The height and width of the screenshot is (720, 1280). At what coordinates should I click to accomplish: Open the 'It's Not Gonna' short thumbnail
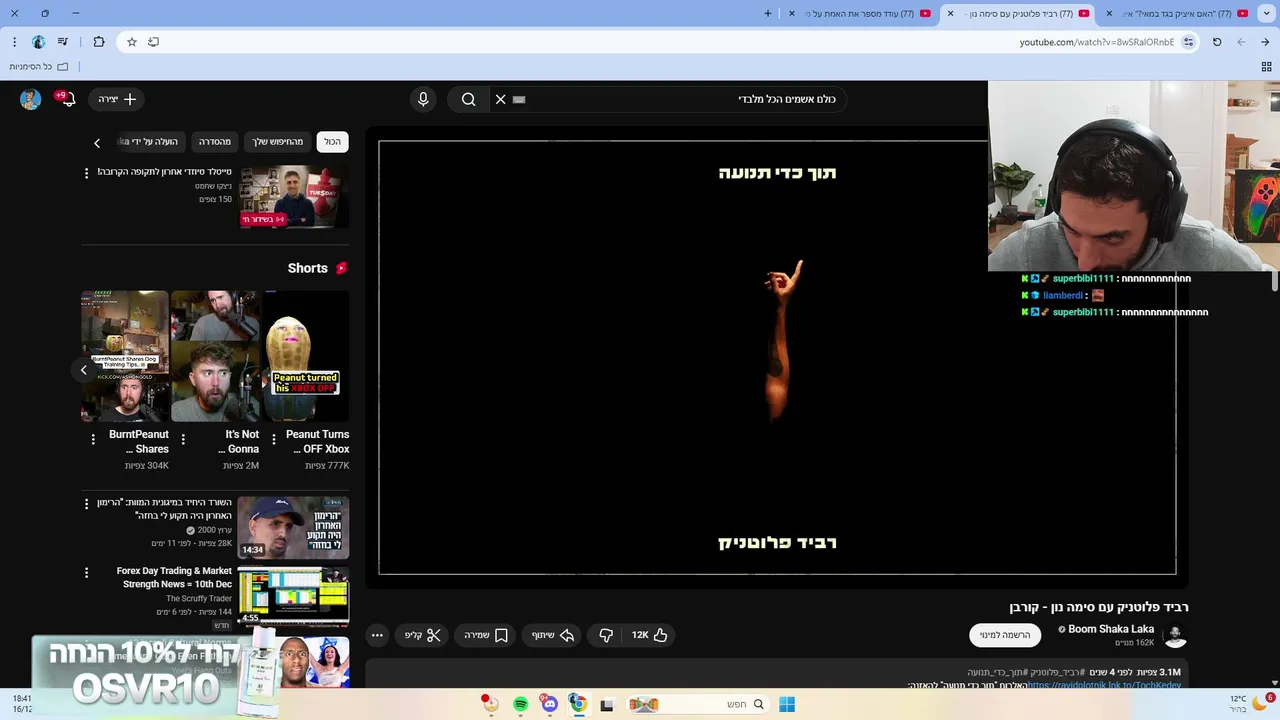[x=215, y=356]
